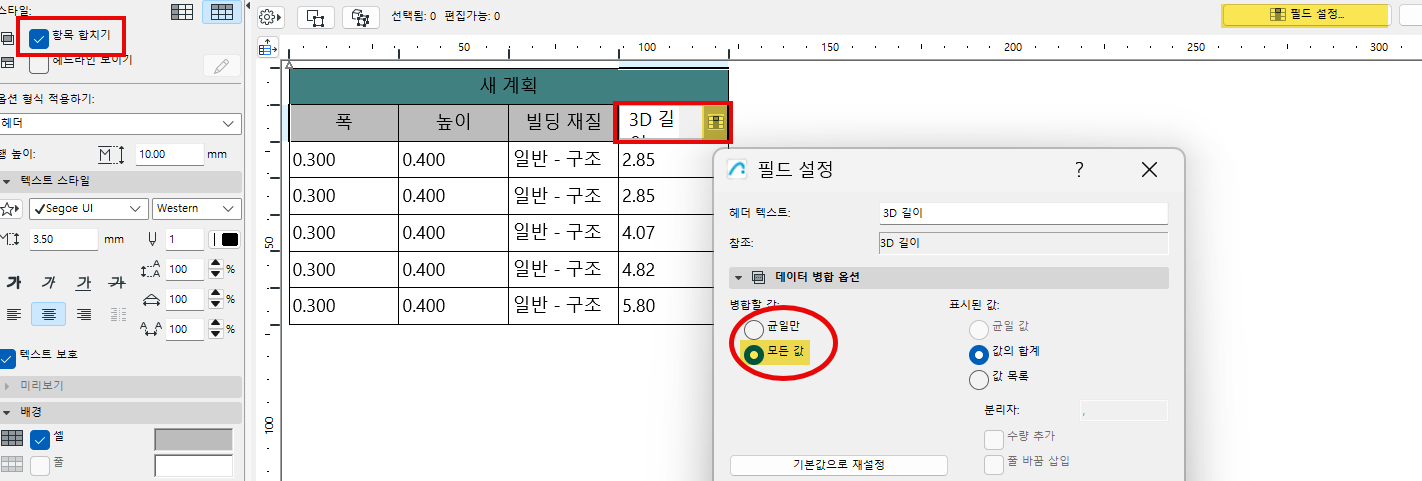Viewport: 1422px width, 481px height.
Task: Toggle bold text 가 style
Action: [14, 282]
